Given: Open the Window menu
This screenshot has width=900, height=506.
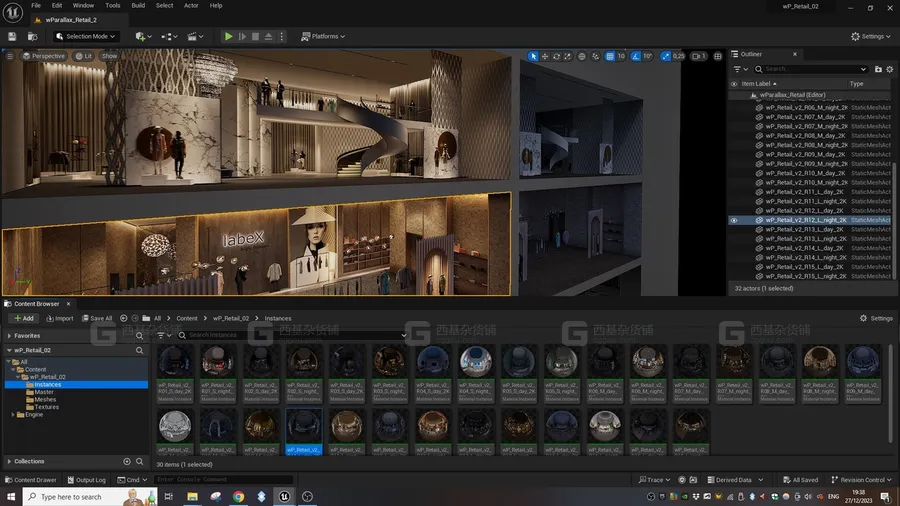Looking at the screenshot, I should [83, 5].
